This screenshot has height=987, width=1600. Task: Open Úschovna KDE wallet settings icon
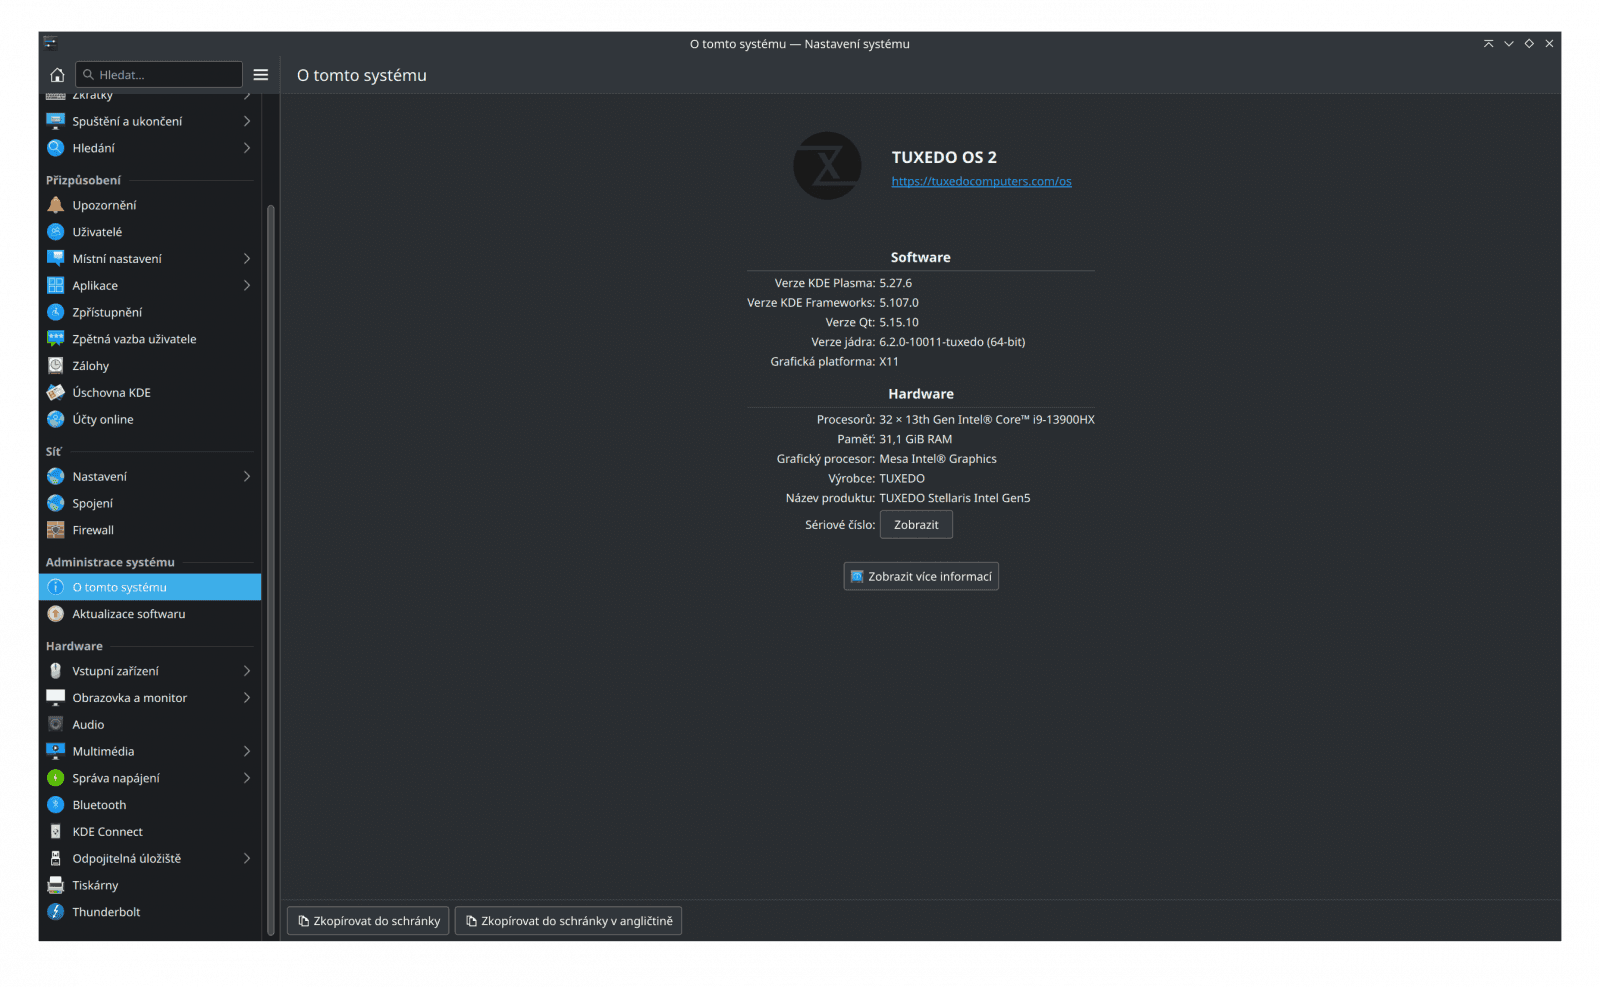point(56,392)
